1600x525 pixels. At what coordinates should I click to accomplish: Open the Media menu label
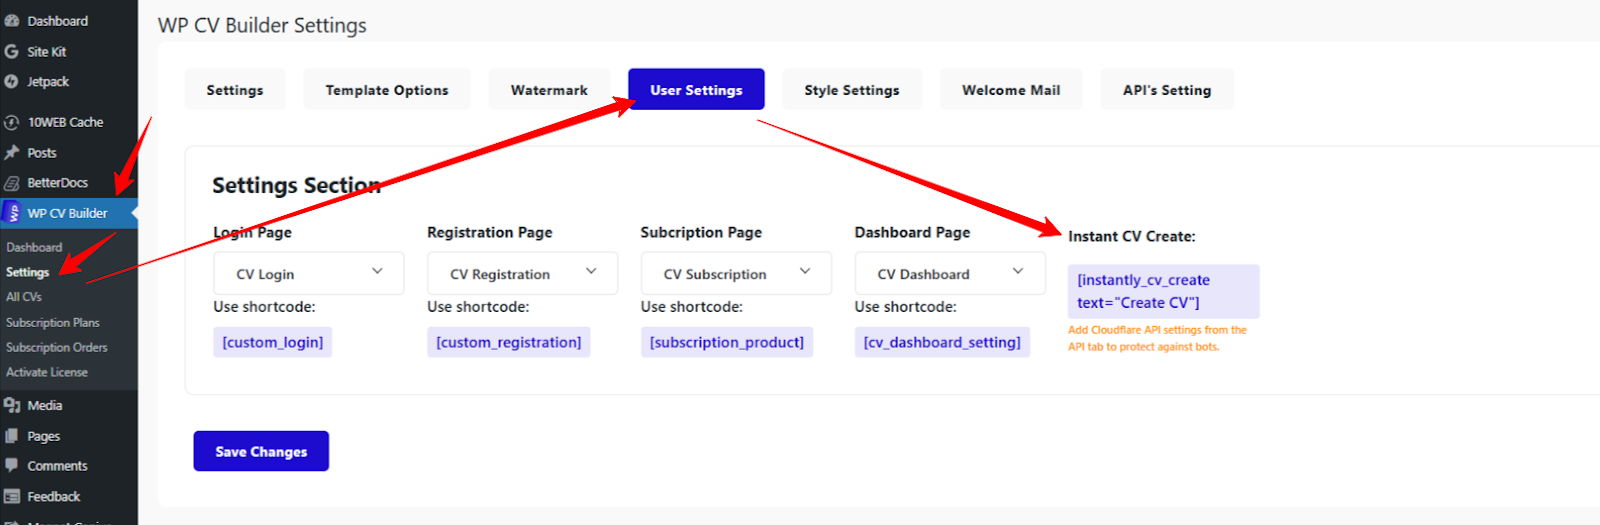(45, 405)
